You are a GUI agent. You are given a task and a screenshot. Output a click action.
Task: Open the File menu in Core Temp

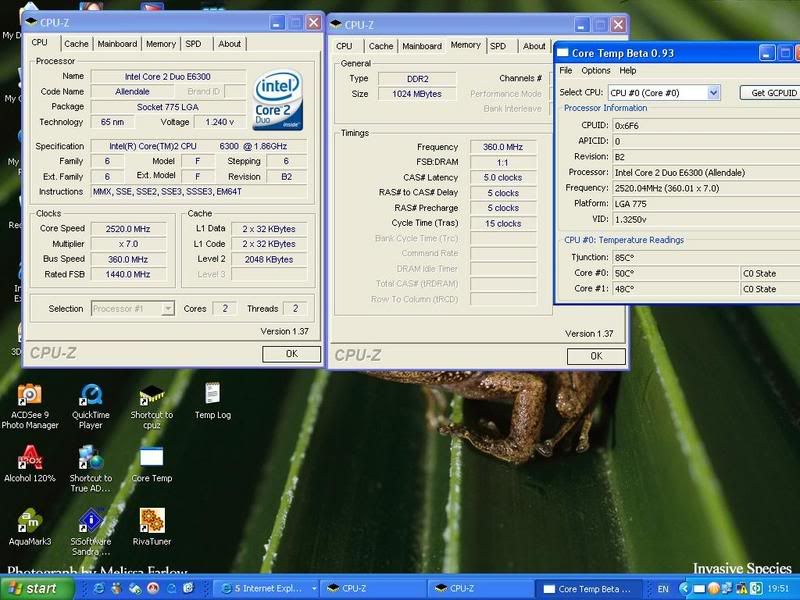[566, 70]
